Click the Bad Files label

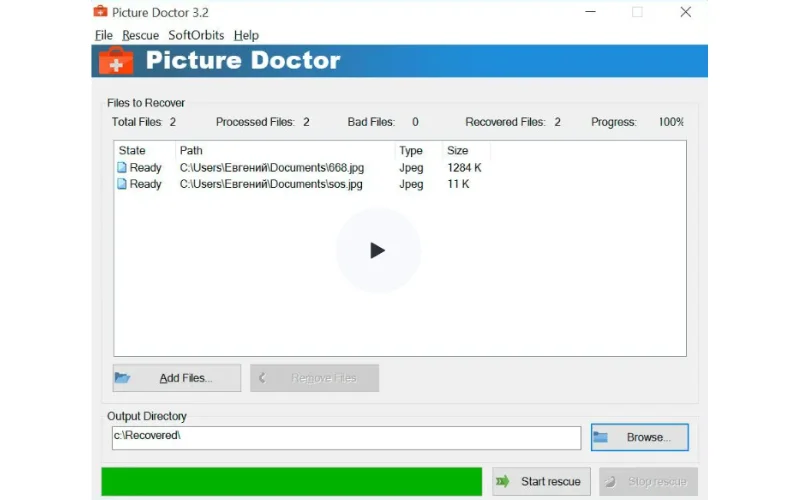click(x=371, y=122)
